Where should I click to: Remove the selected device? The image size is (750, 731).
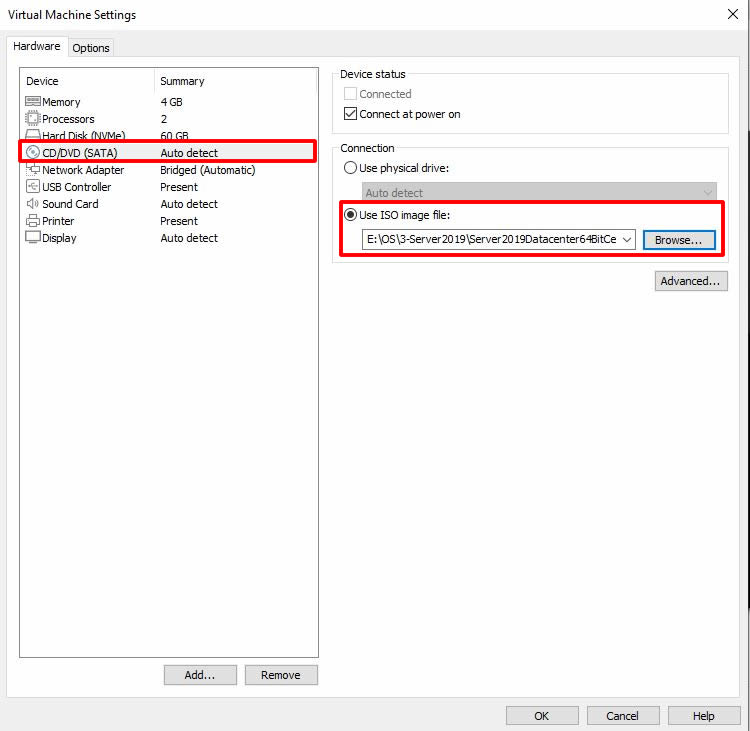click(x=281, y=675)
